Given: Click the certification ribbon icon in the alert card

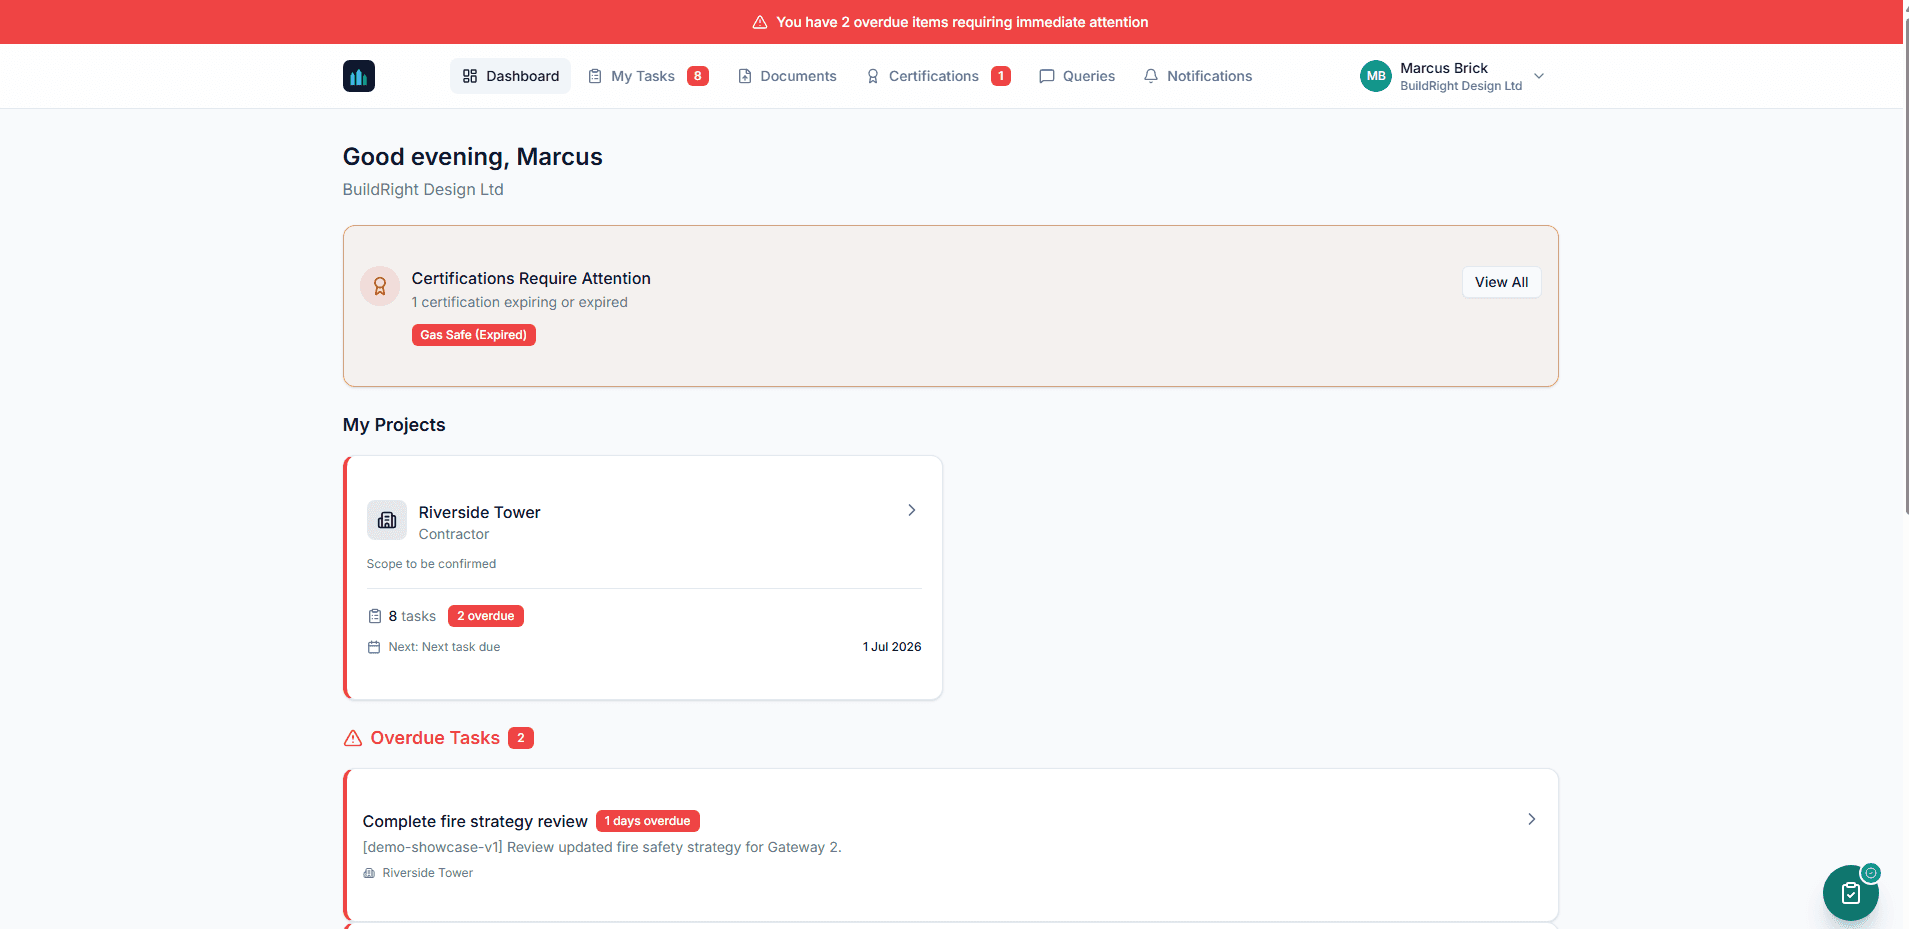Looking at the screenshot, I should point(380,286).
